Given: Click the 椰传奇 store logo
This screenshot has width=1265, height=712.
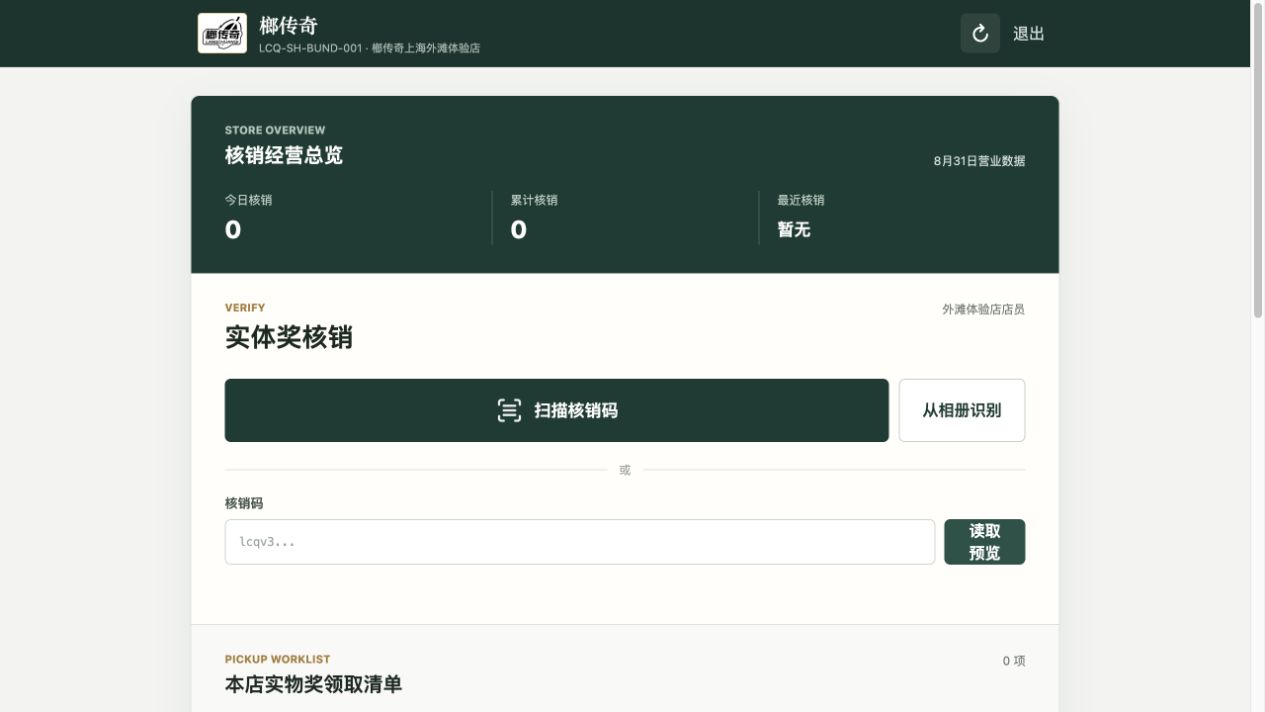Looking at the screenshot, I should [222, 33].
